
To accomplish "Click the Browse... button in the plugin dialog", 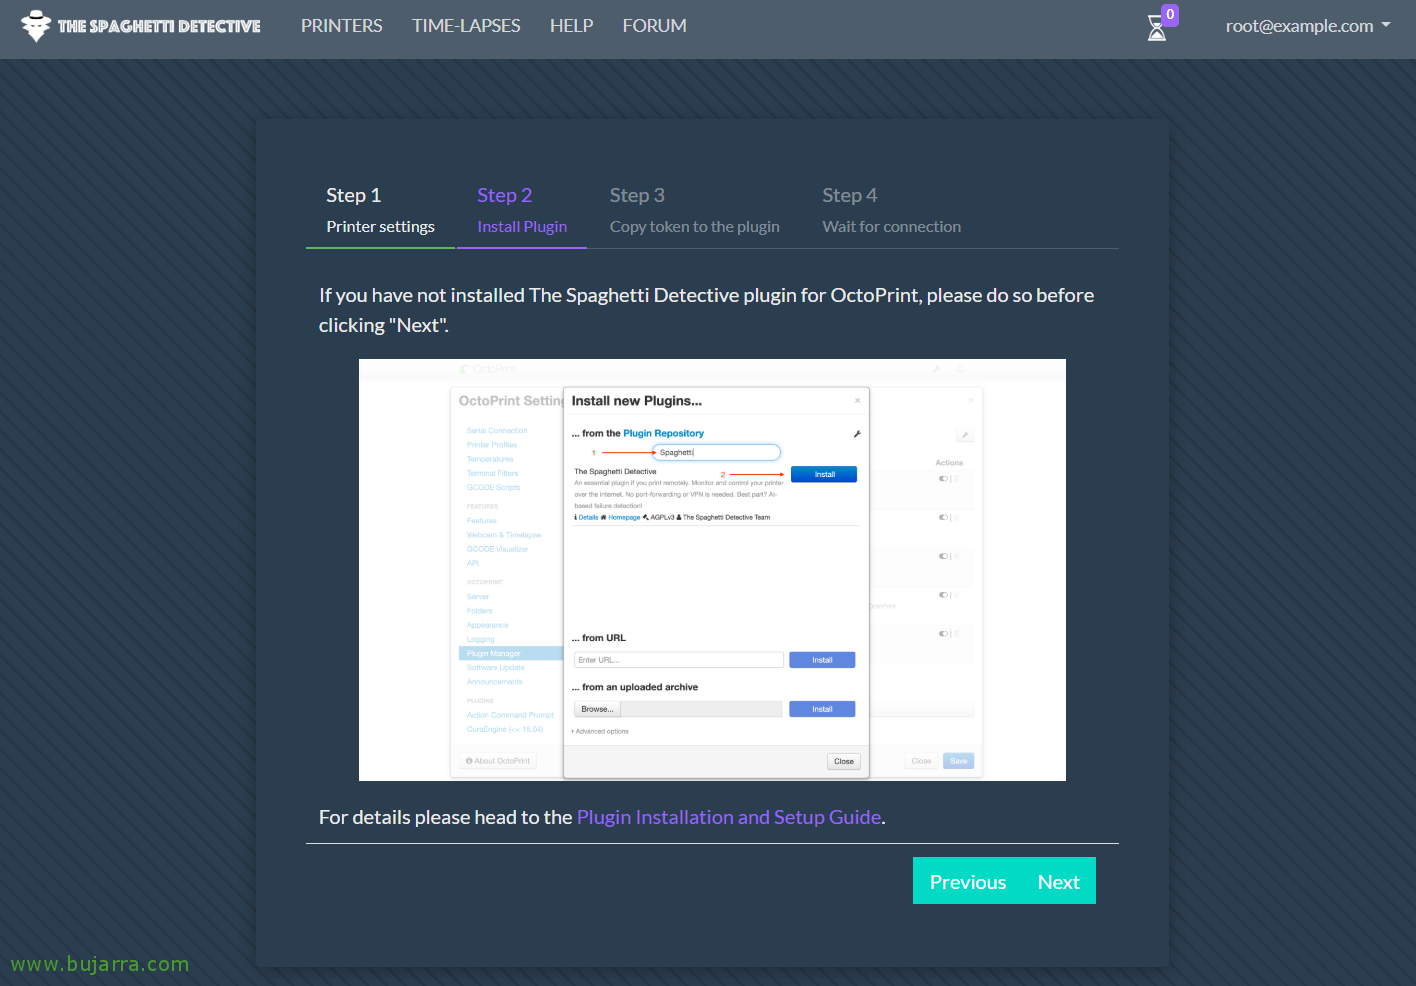I will [597, 709].
